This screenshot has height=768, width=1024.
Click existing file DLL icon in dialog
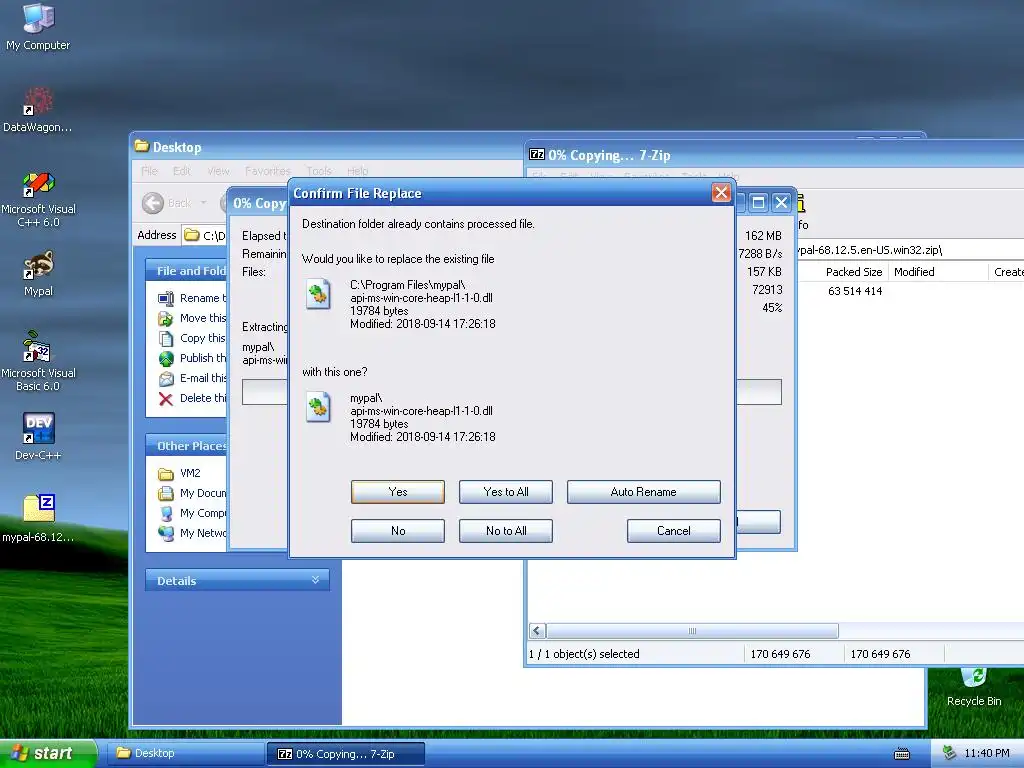tap(318, 294)
